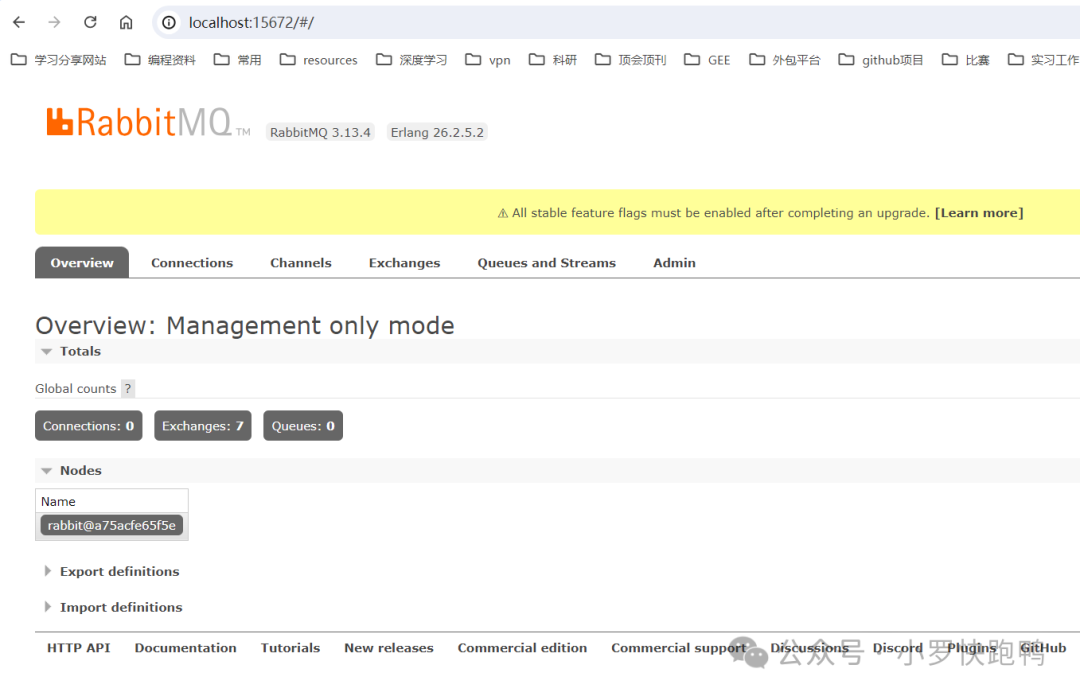Image resolution: width=1080 pixels, height=696 pixels.
Task: Expand the Export definitions section
Action: pyautogui.click(x=112, y=571)
